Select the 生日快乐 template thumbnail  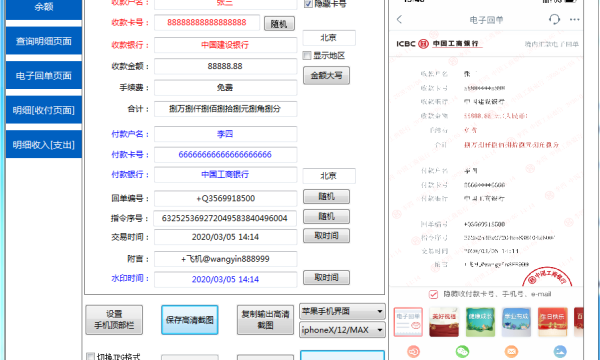[553, 322]
